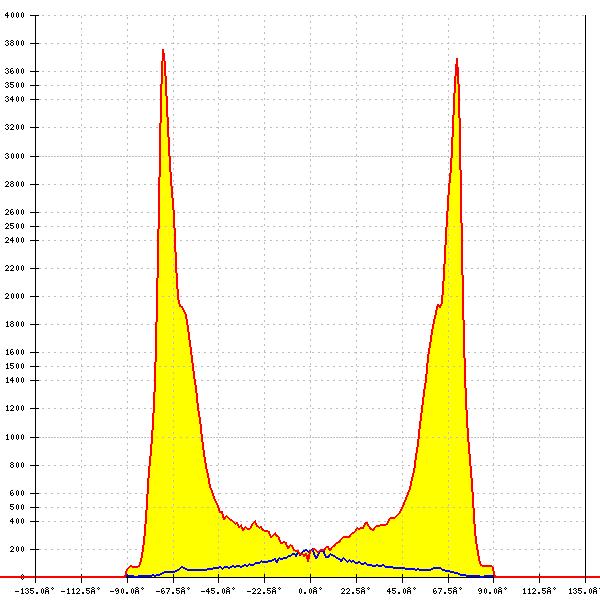Click the tip of the right red peak
The height and width of the screenshot is (600, 600).
point(457,59)
